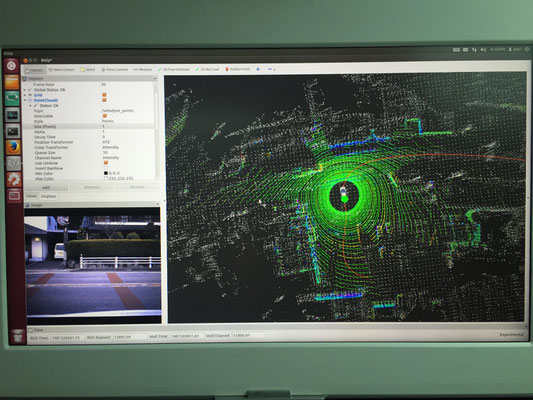The image size is (533, 400).
Task: Toggle the Grid display checkbox
Action: [x=104, y=95]
